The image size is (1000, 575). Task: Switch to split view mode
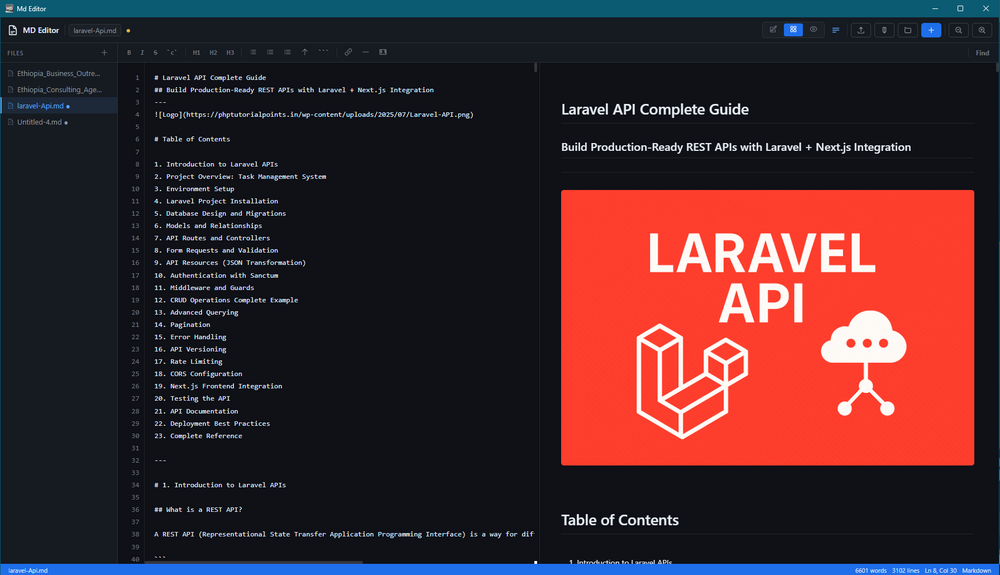[793, 30]
